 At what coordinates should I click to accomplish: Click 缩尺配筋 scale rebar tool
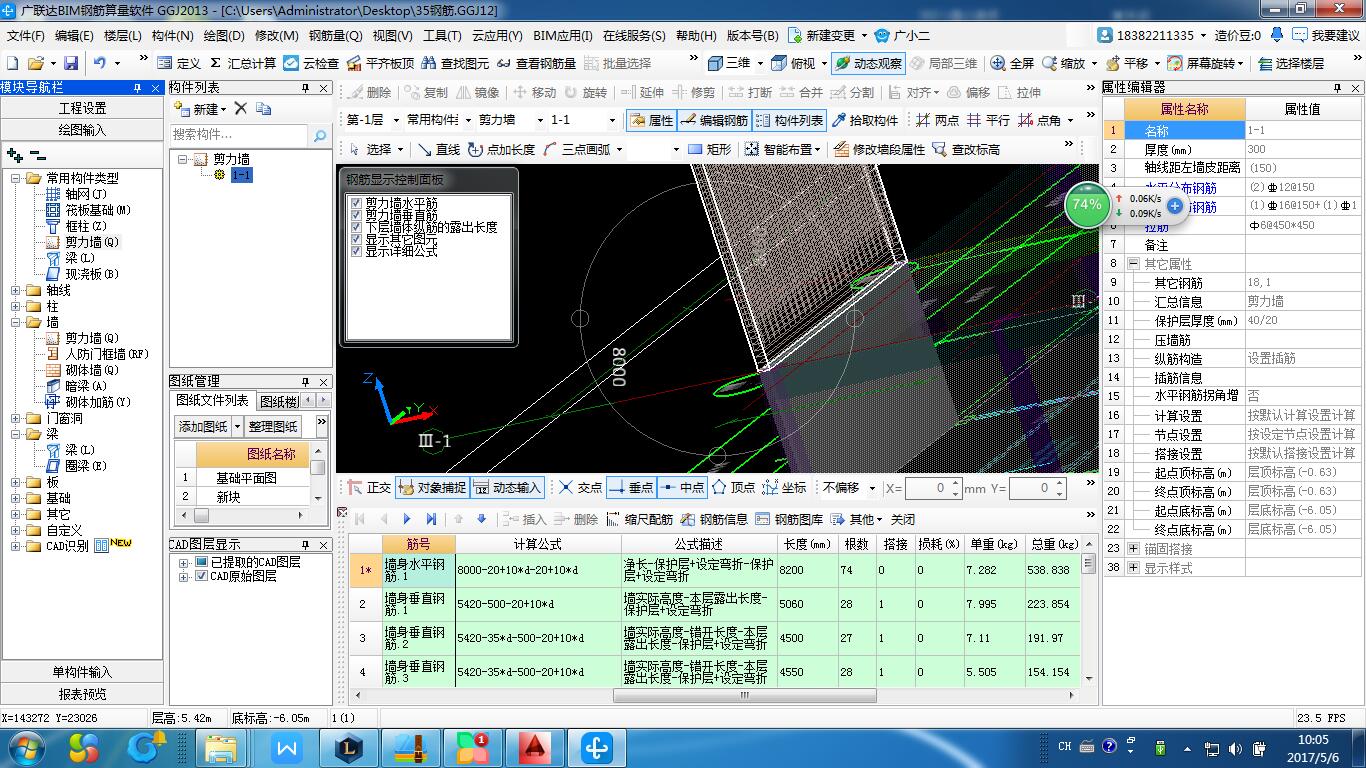[638, 519]
